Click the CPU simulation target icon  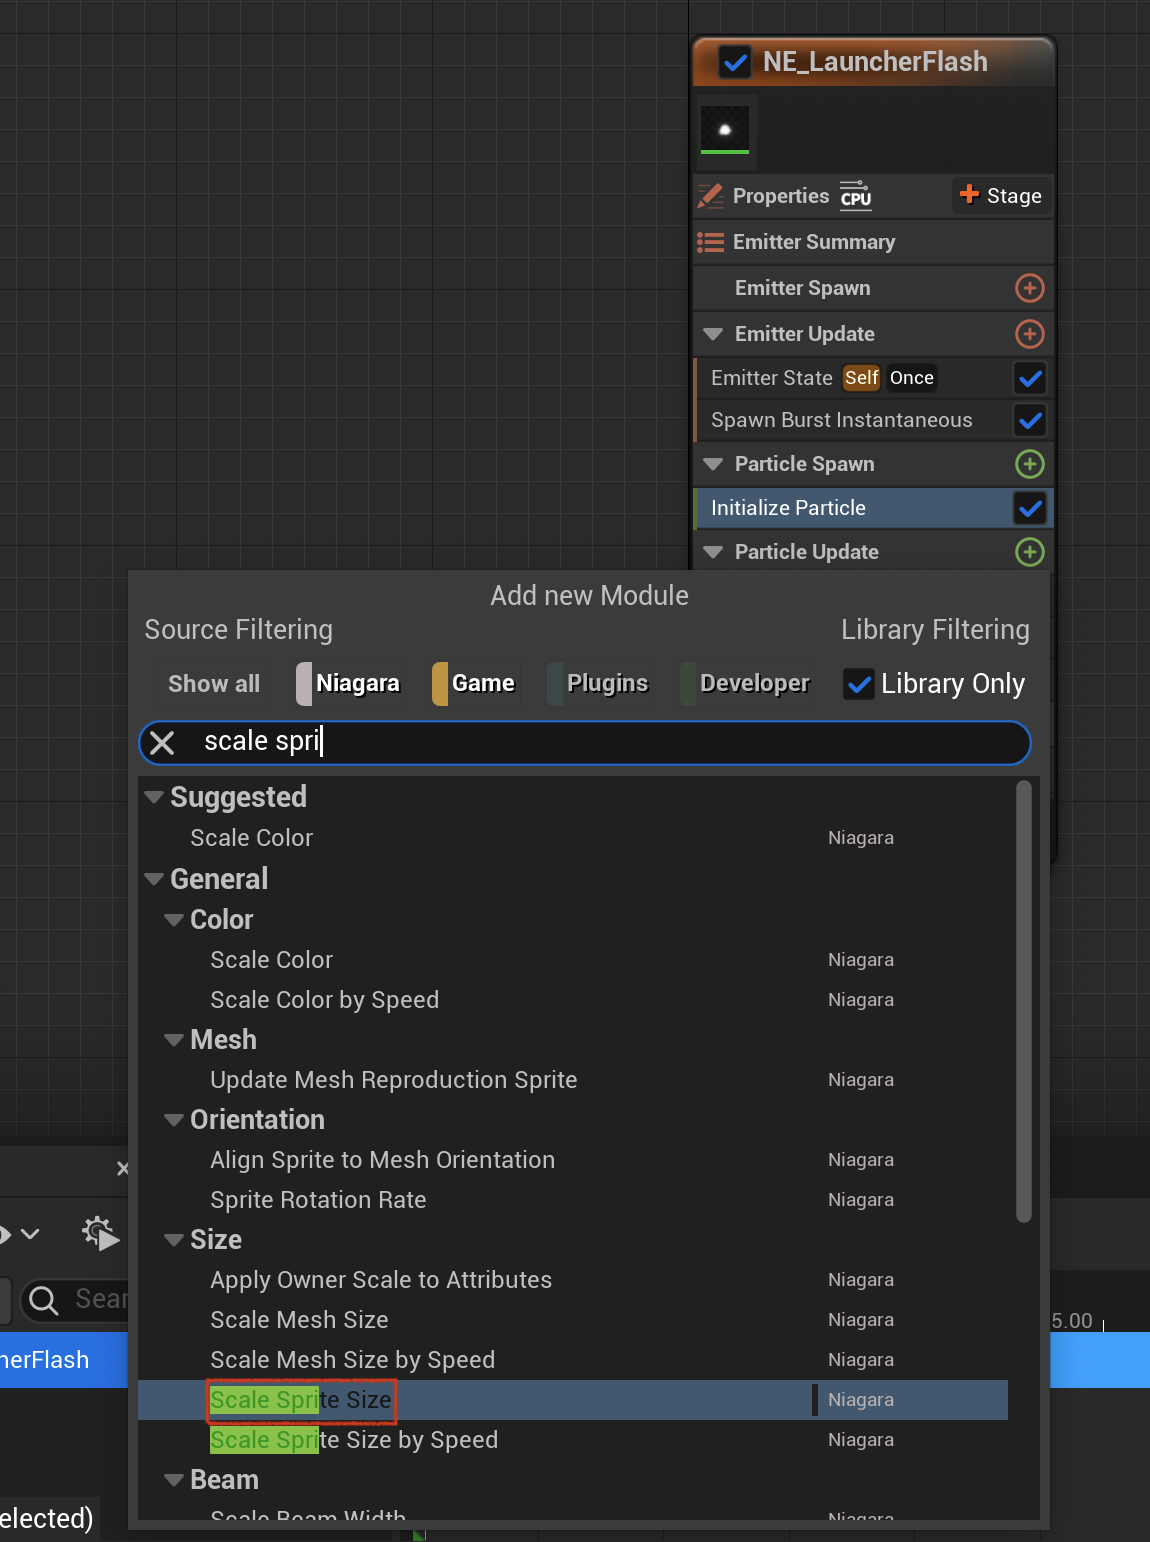coord(856,195)
